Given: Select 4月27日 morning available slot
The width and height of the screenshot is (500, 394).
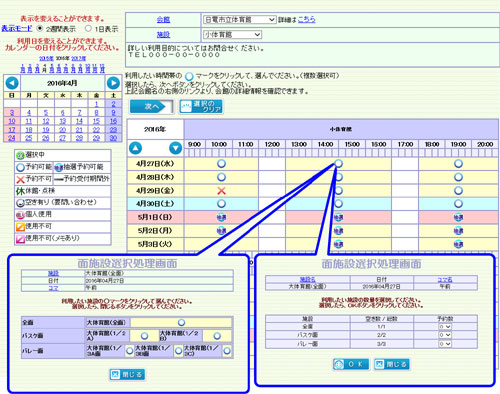Looking at the screenshot, I should tap(221, 164).
